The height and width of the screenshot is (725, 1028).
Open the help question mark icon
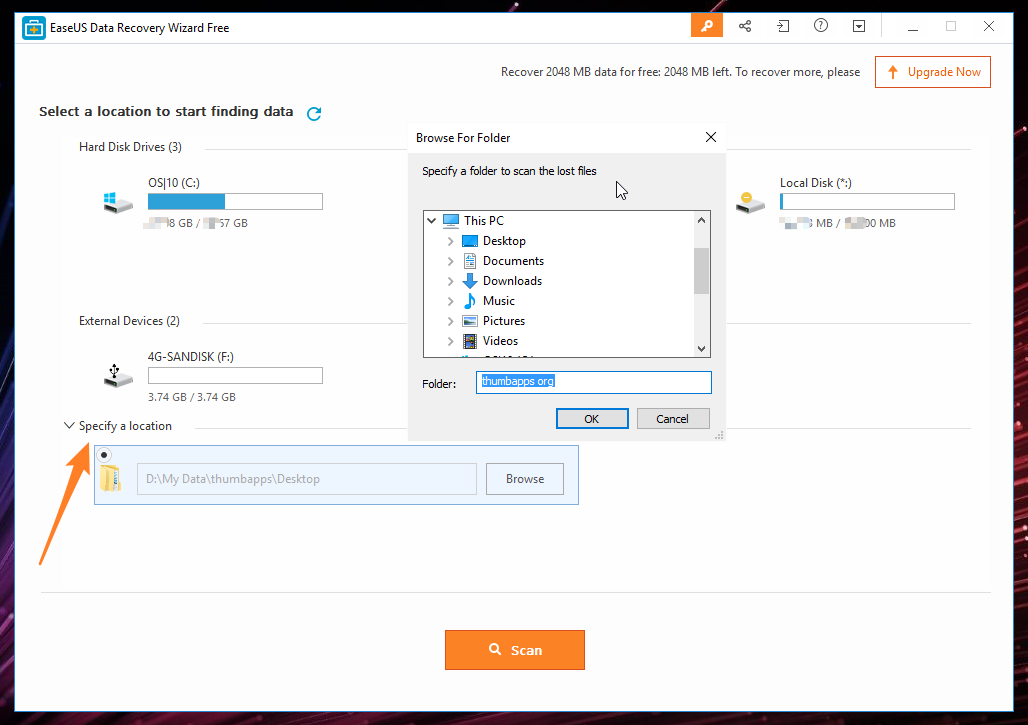(x=821, y=26)
